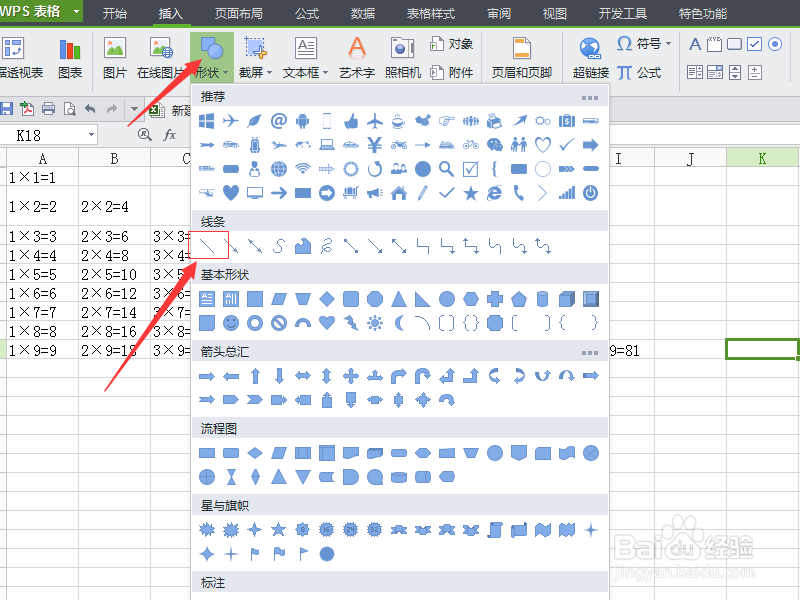Screen dimensions: 800x600
Task: Click cell containing 2×5=10
Action: (x=114, y=274)
